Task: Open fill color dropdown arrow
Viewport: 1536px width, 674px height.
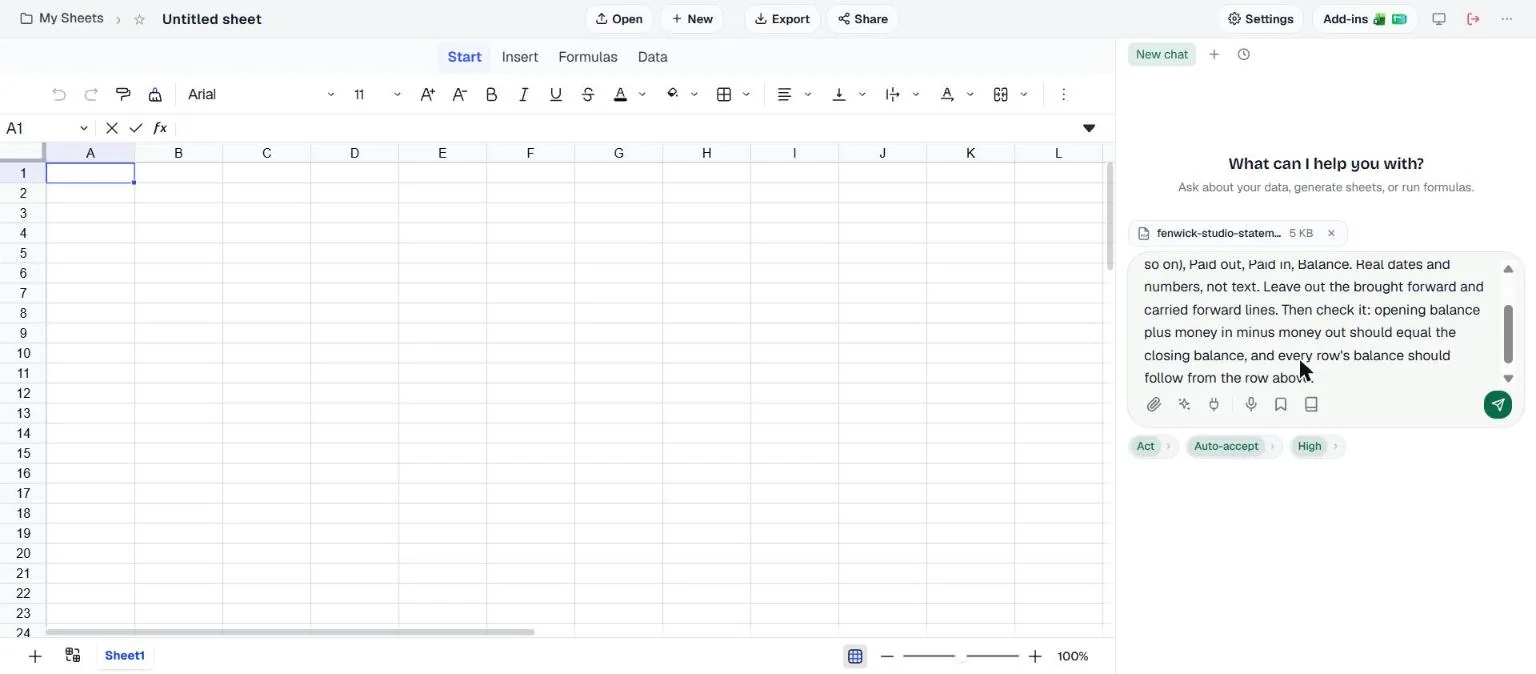Action: [695, 95]
